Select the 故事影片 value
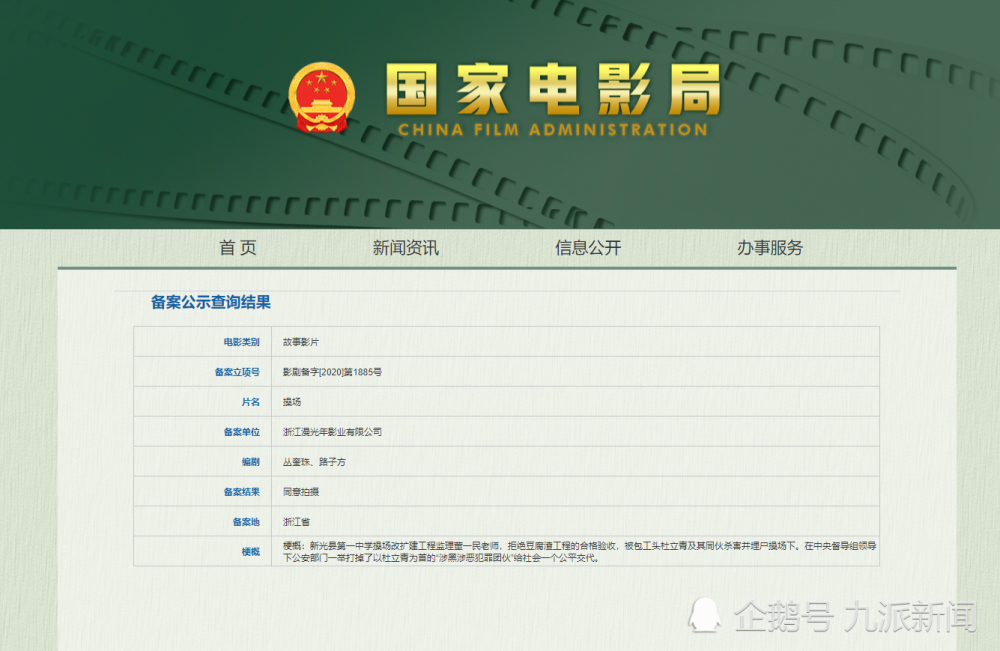Viewport: 1000px width, 651px height. (x=301, y=342)
